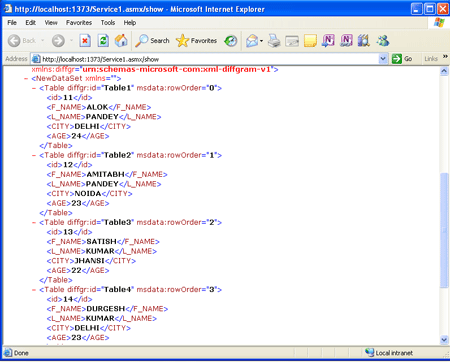The width and height of the screenshot is (450, 362).
Task: Go to the Home page
Action: (121, 41)
